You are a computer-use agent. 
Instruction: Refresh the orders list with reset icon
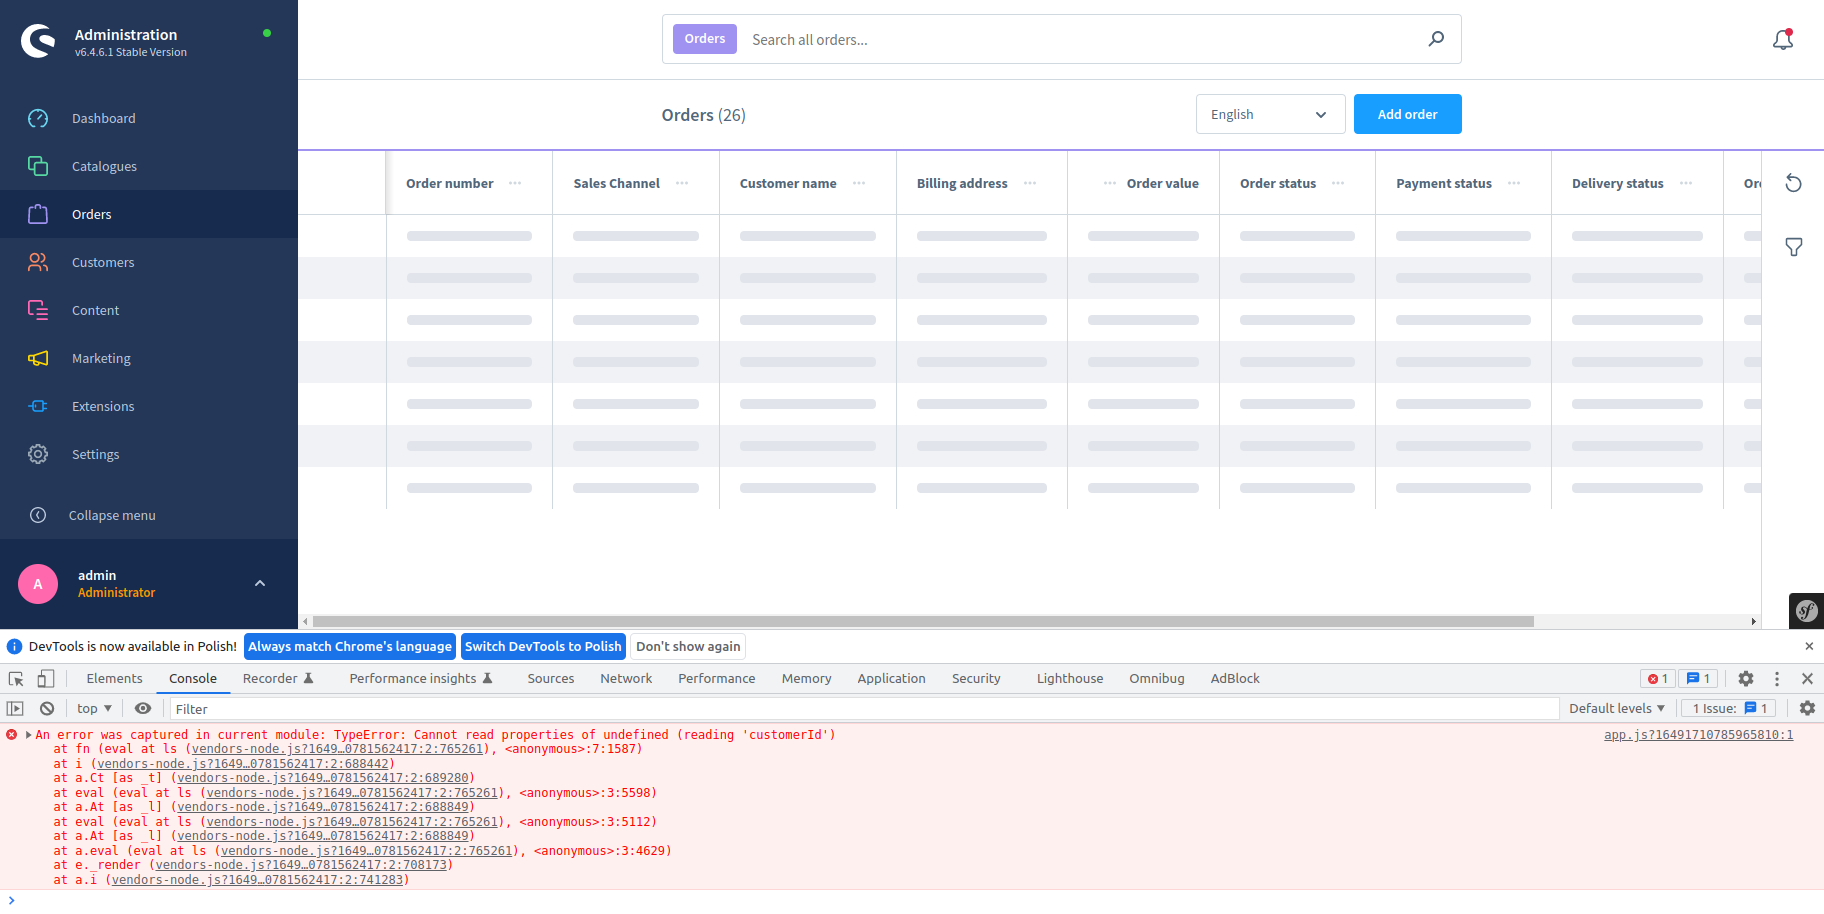click(1793, 183)
